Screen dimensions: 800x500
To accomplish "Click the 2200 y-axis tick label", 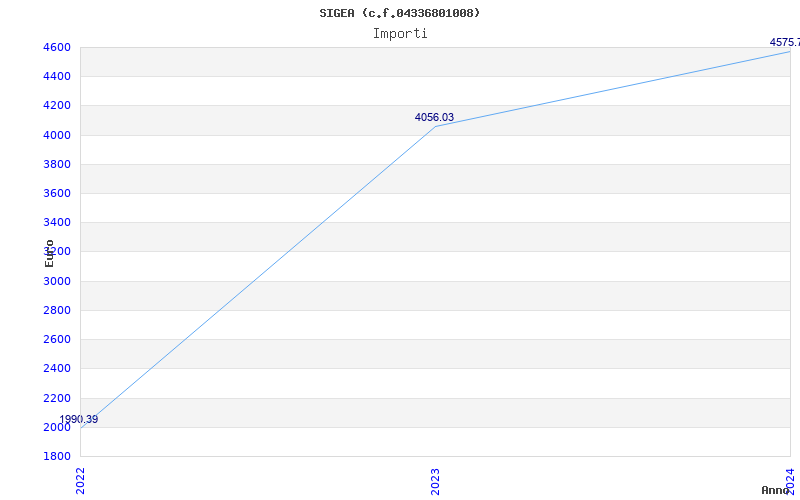I will click(x=57, y=398).
